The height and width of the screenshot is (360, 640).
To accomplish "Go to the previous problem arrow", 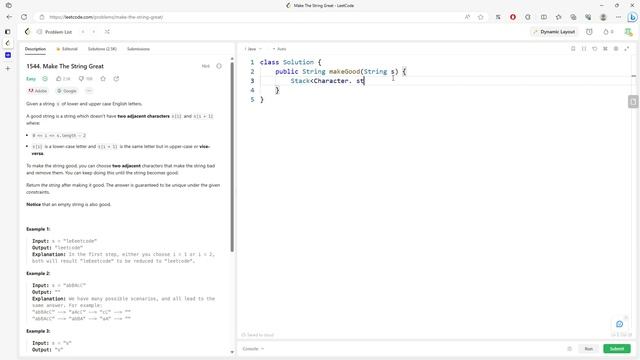I will [x=83, y=31].
